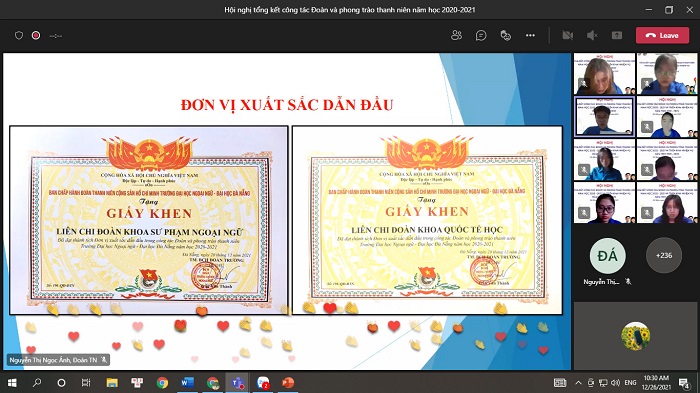Toggle the microphone mute button
This screenshot has width=700, height=393.
pyautogui.click(x=592, y=35)
